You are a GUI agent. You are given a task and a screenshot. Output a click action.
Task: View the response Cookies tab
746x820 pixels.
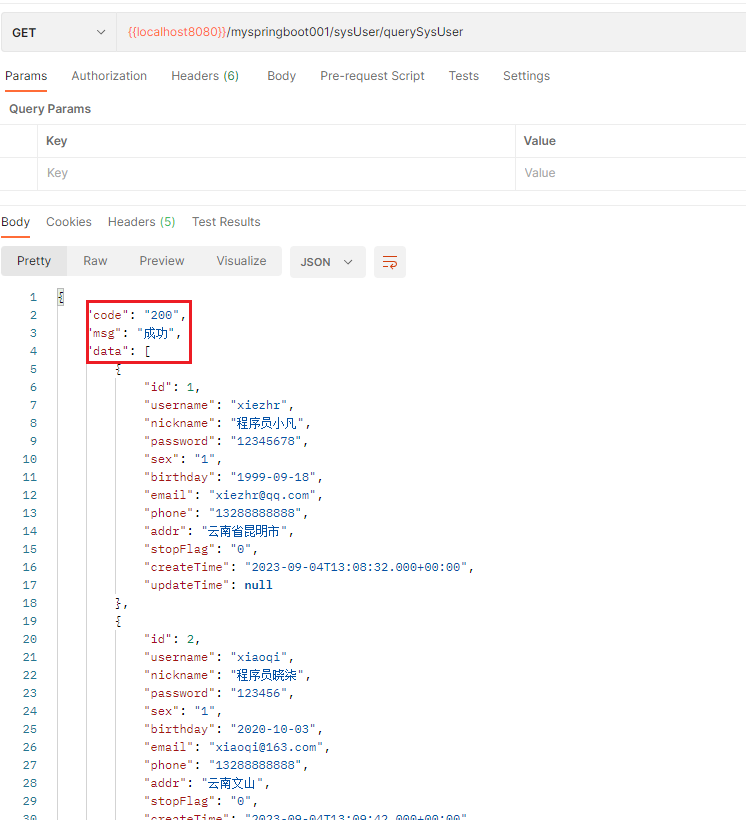point(69,222)
